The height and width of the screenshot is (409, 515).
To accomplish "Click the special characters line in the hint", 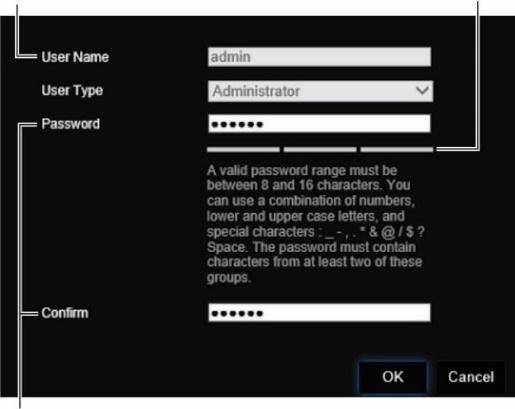I will tap(315, 232).
